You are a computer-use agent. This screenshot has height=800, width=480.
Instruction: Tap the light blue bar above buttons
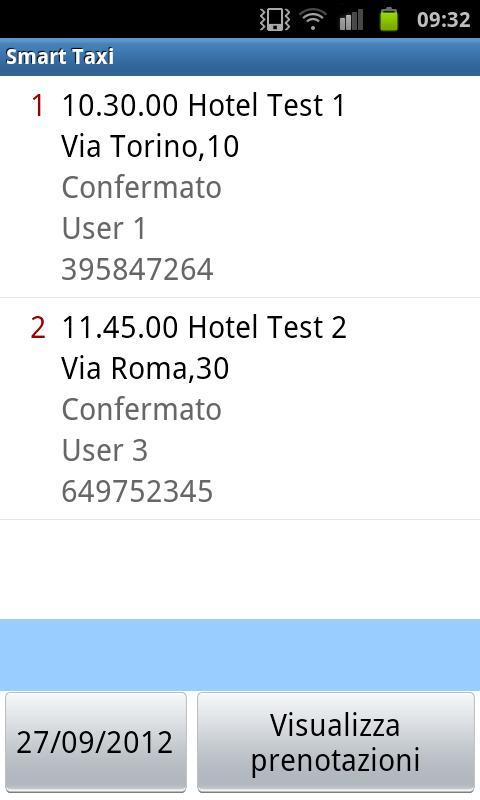coord(240,655)
